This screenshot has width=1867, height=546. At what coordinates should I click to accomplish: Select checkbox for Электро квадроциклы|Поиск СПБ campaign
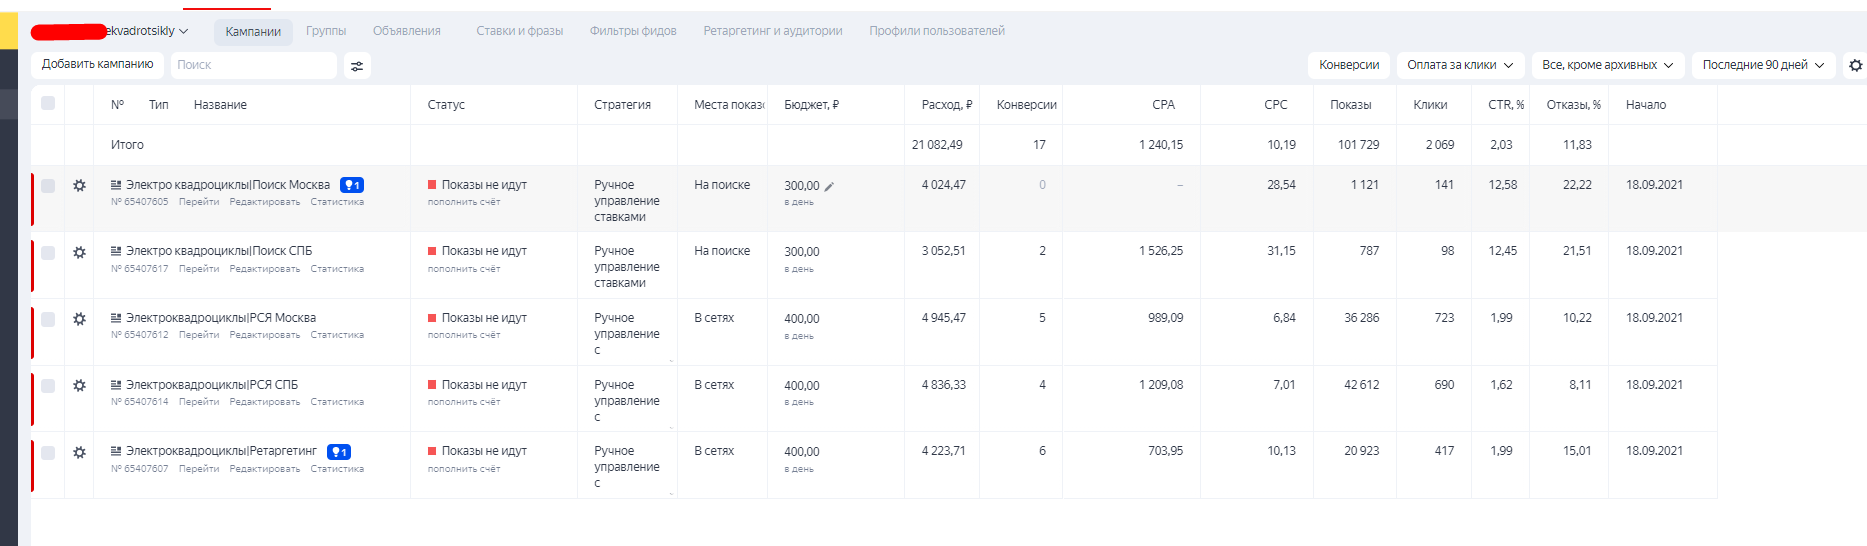[x=48, y=252]
